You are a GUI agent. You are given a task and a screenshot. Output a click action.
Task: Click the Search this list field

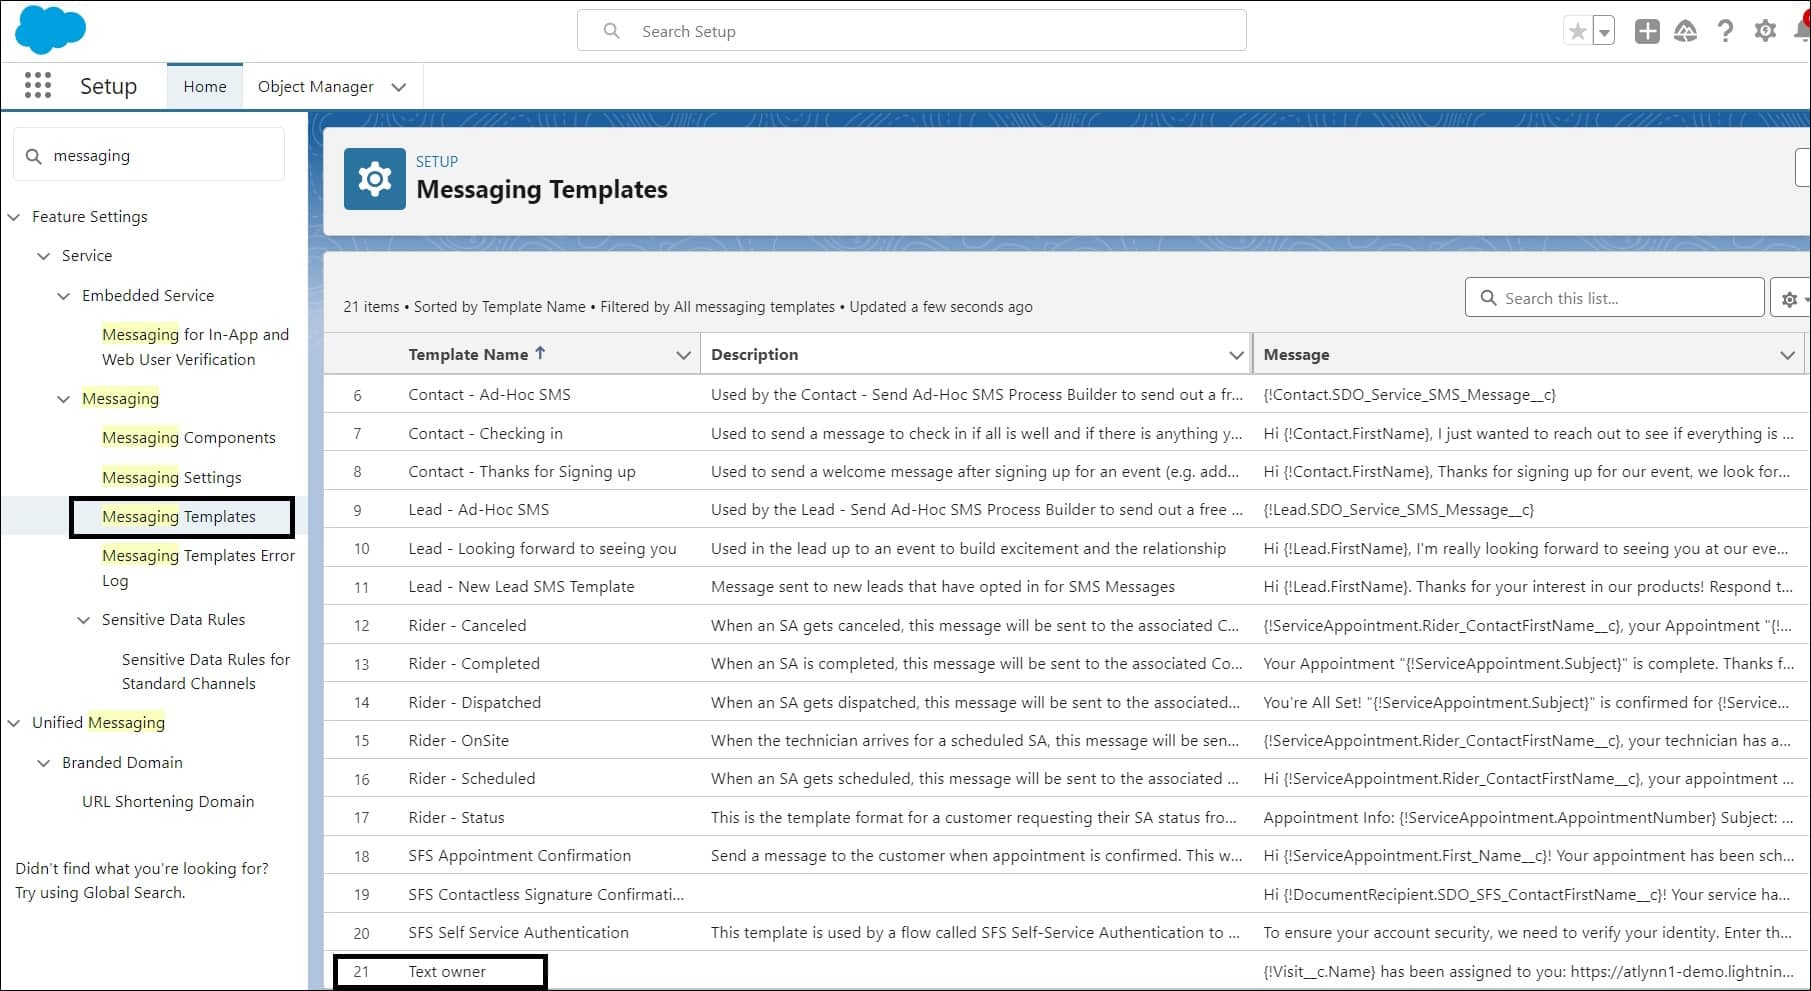pyautogui.click(x=1615, y=298)
